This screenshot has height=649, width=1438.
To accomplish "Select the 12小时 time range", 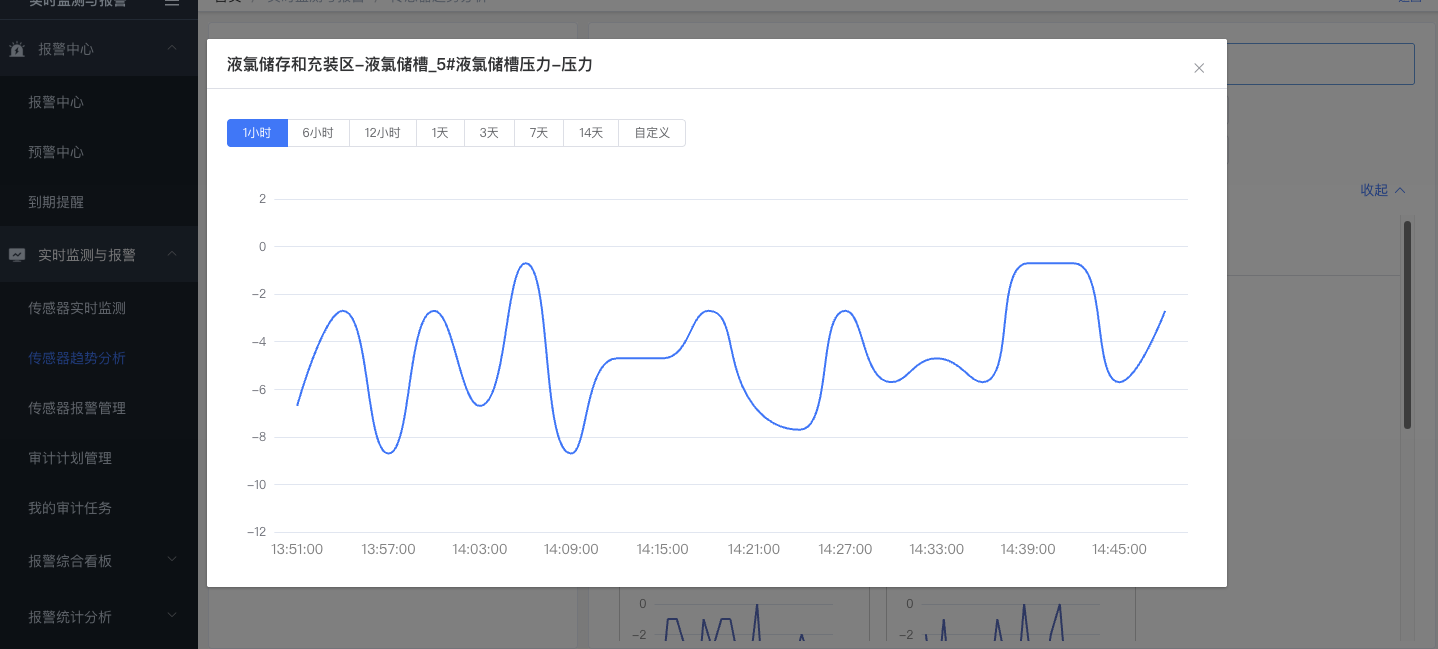I will (382, 133).
